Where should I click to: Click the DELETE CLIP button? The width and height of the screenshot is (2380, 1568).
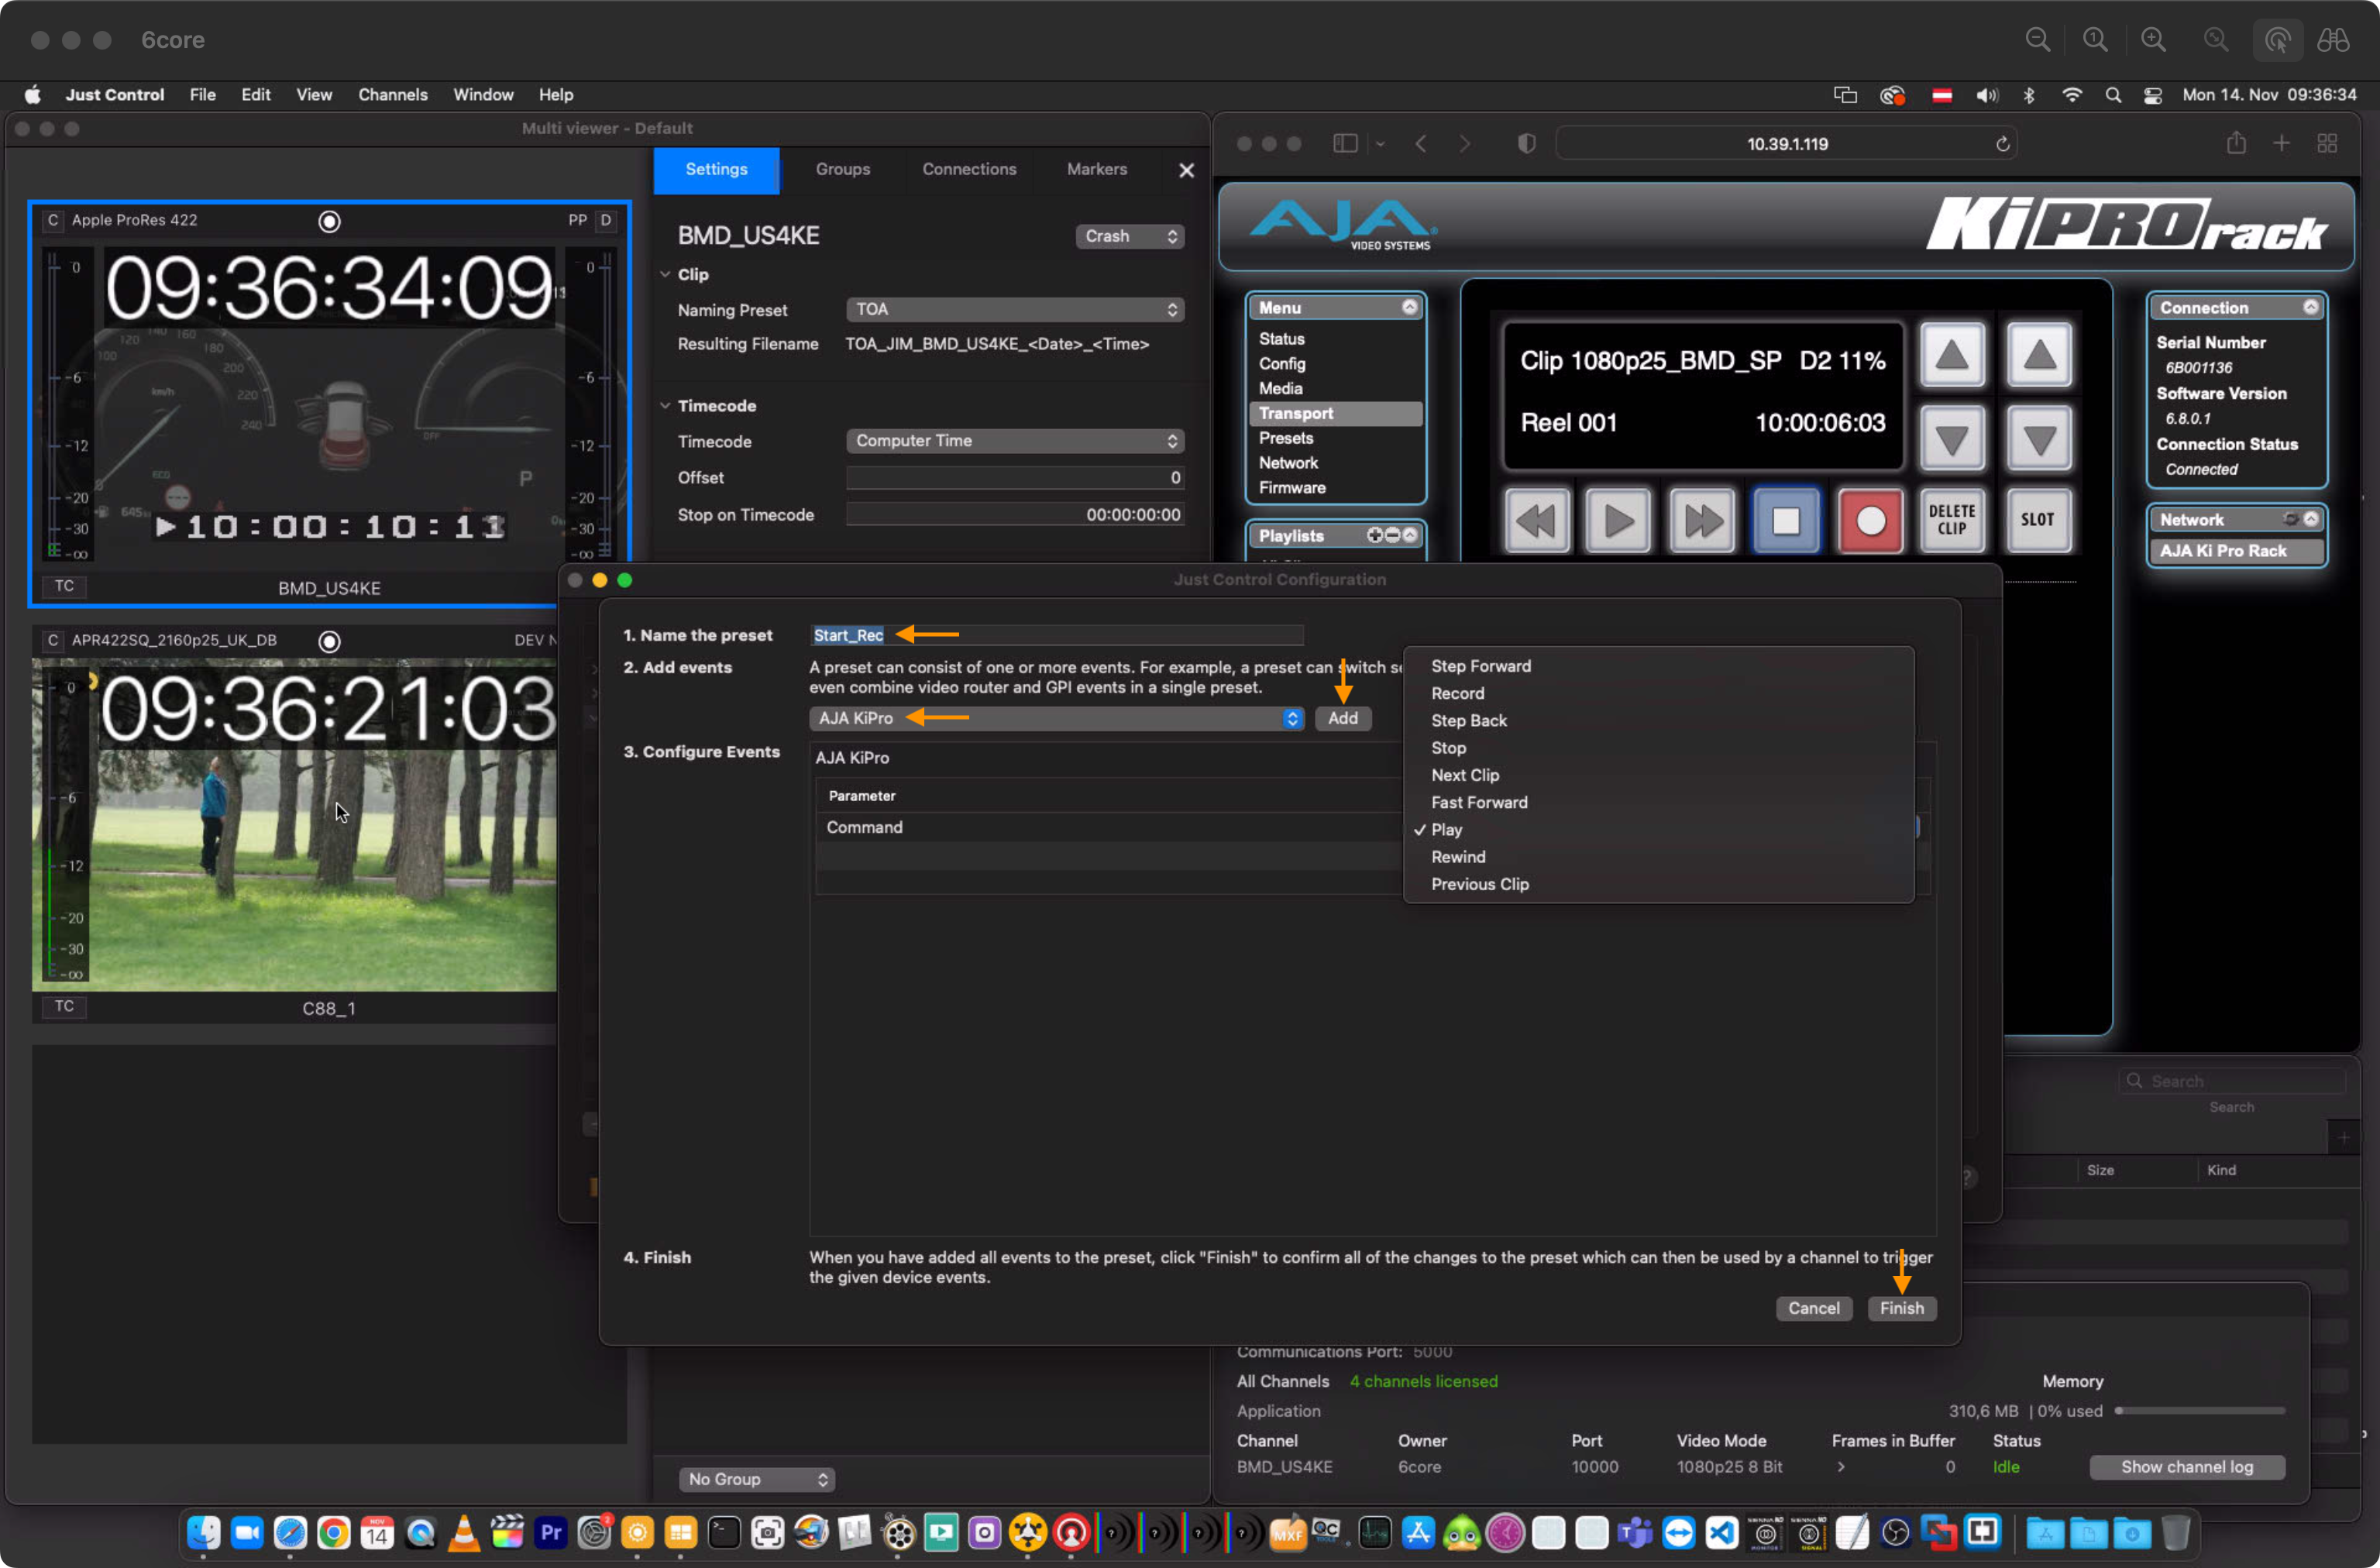(x=1952, y=520)
